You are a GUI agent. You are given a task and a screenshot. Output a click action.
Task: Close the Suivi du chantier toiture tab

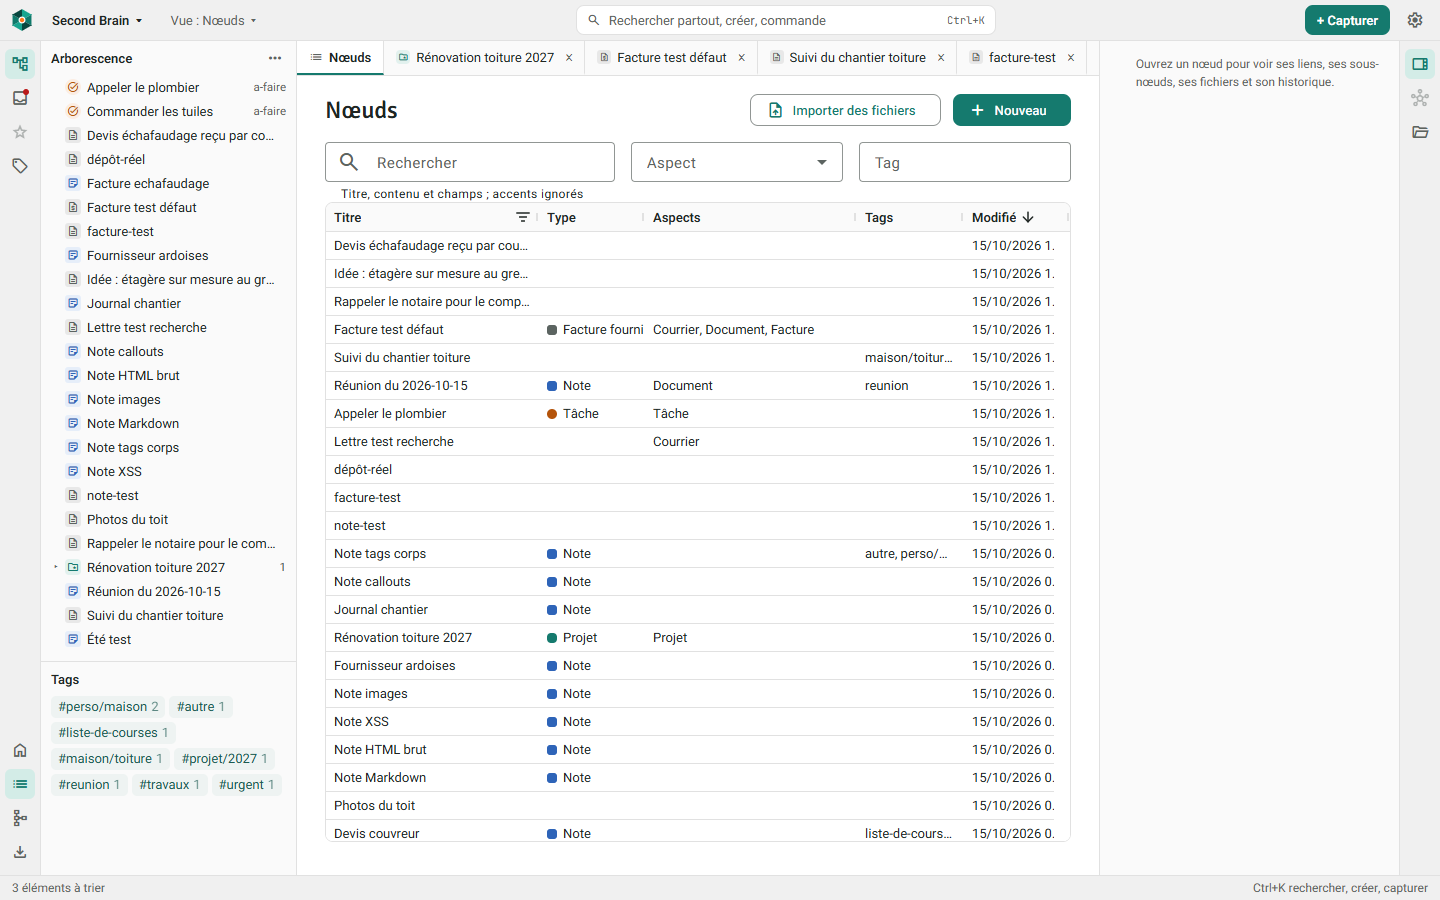click(941, 58)
